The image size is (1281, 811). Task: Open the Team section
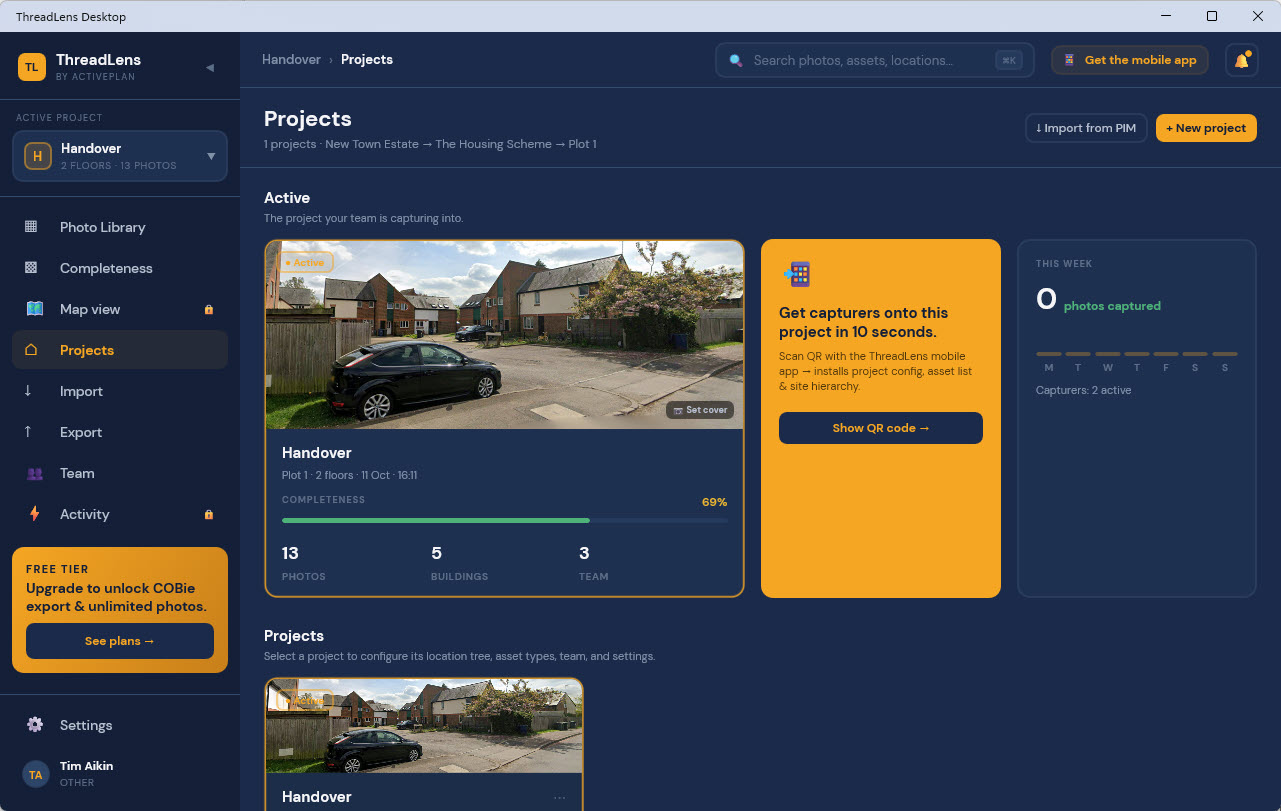click(x=120, y=473)
